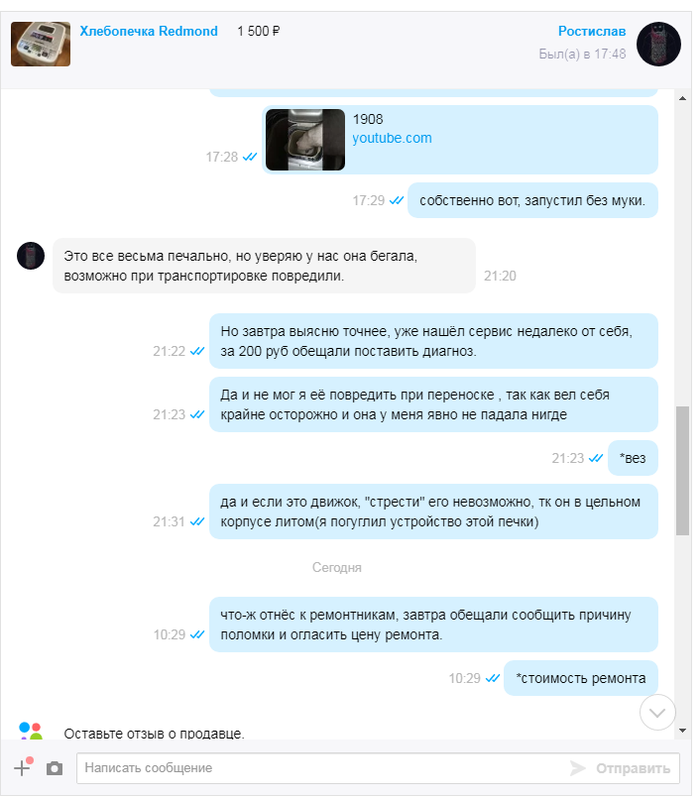Click the incoming message about транспортировке
Viewport: 700px width, 798px height.
(264, 266)
